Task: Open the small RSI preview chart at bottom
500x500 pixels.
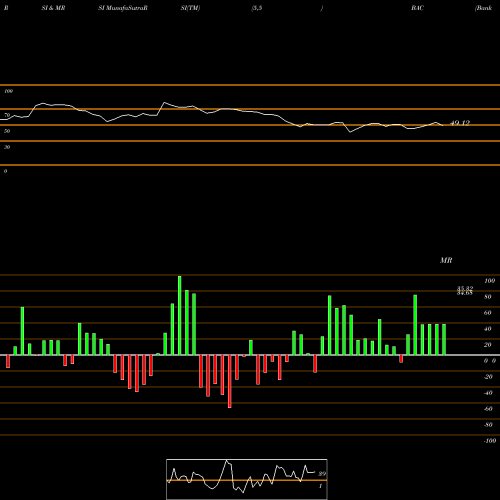Action: point(247,479)
